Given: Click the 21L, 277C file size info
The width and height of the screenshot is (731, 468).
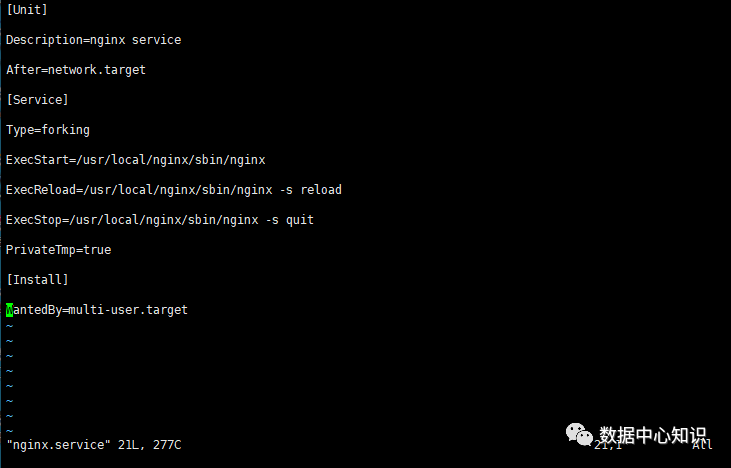Looking at the screenshot, I should pos(149,444).
